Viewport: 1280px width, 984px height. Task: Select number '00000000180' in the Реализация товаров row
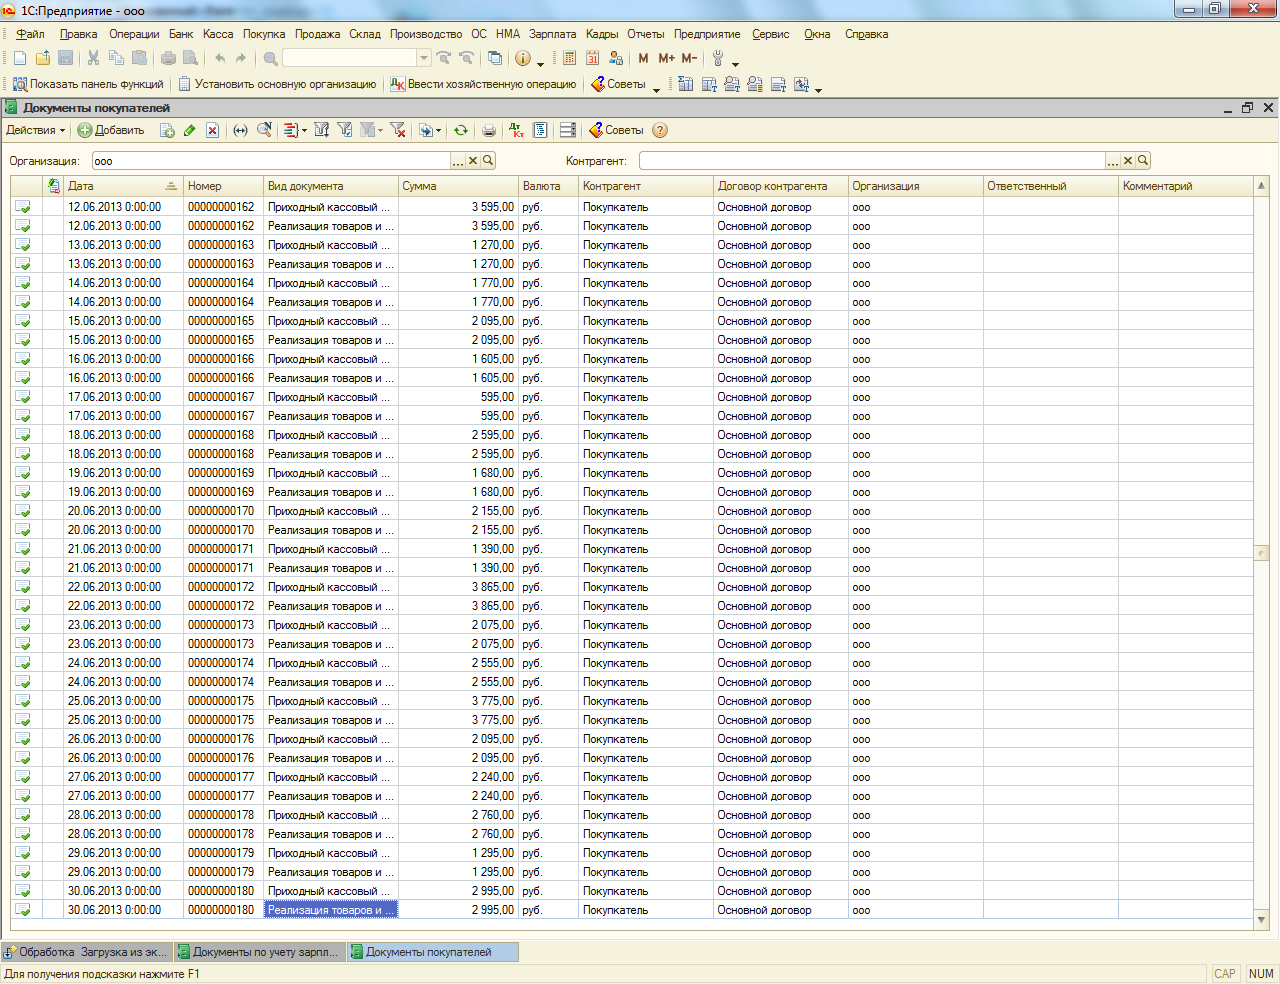(223, 910)
